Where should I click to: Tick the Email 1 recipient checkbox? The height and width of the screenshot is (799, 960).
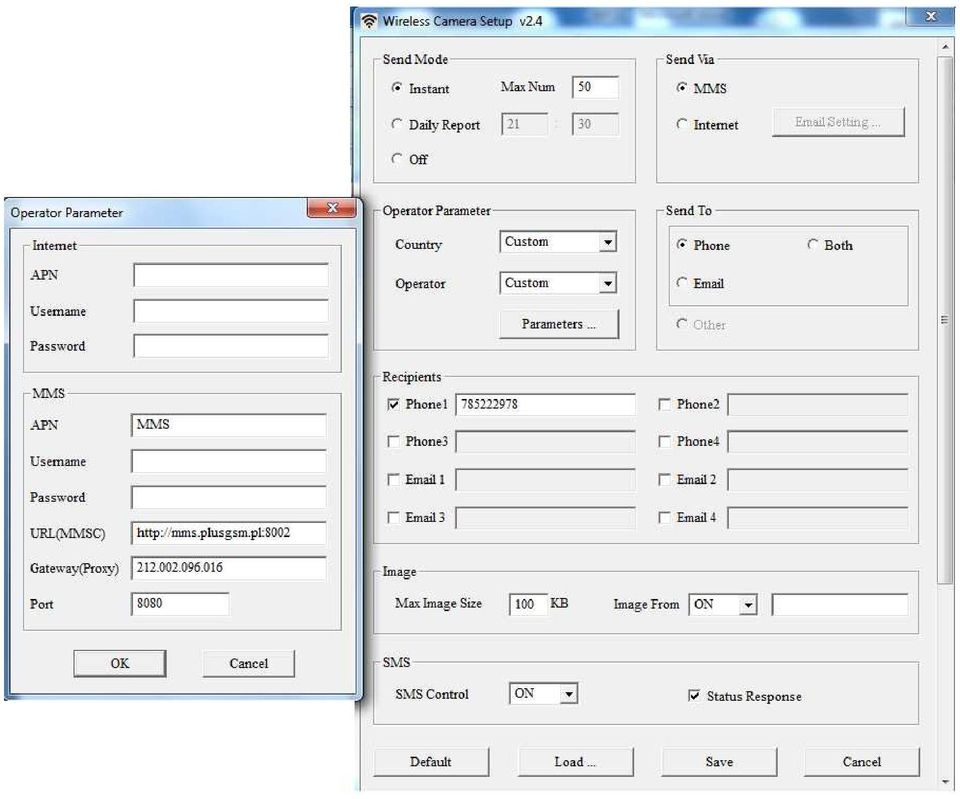point(394,479)
